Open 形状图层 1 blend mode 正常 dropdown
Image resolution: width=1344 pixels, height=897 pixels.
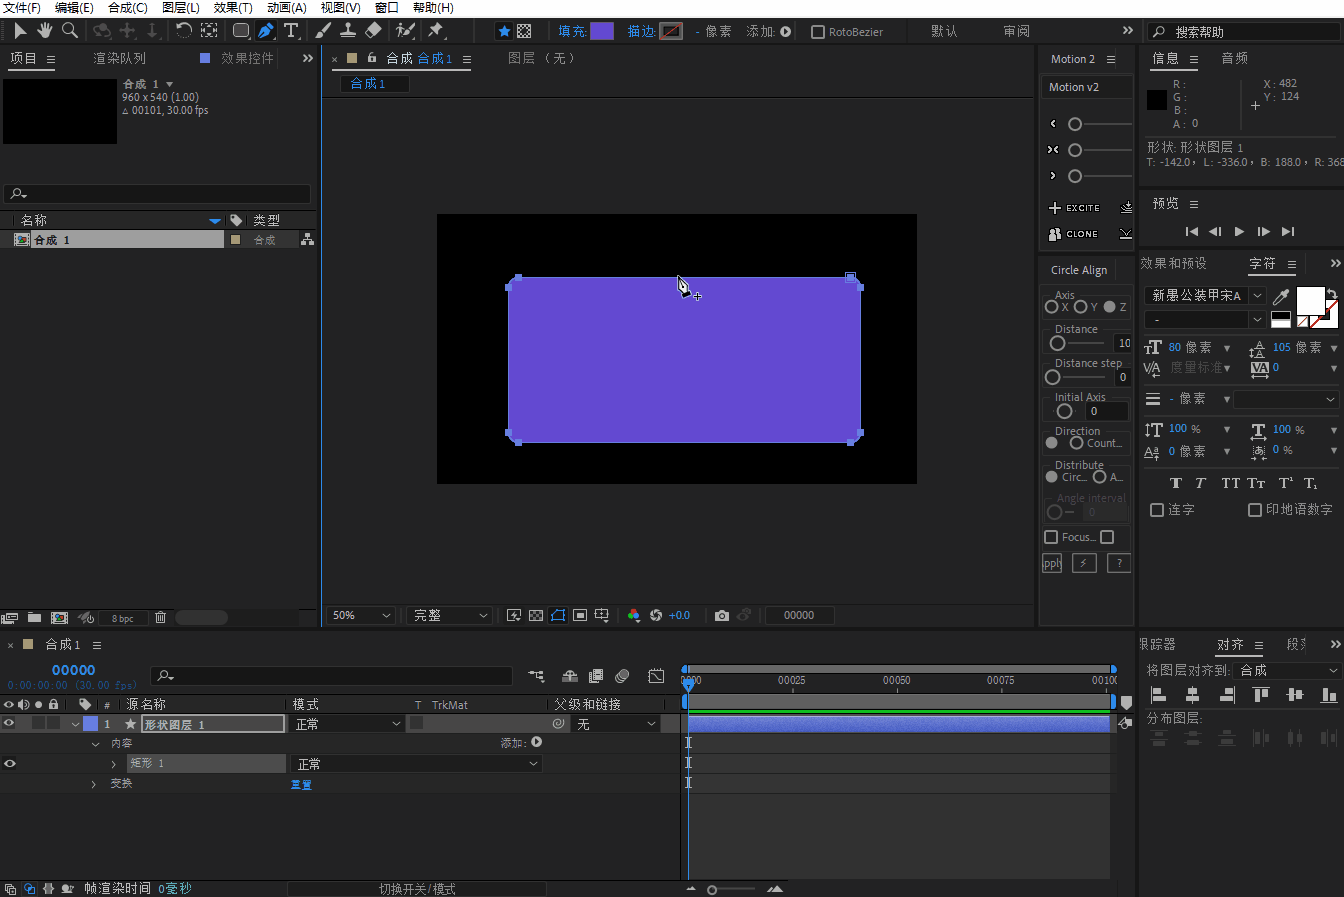click(347, 724)
